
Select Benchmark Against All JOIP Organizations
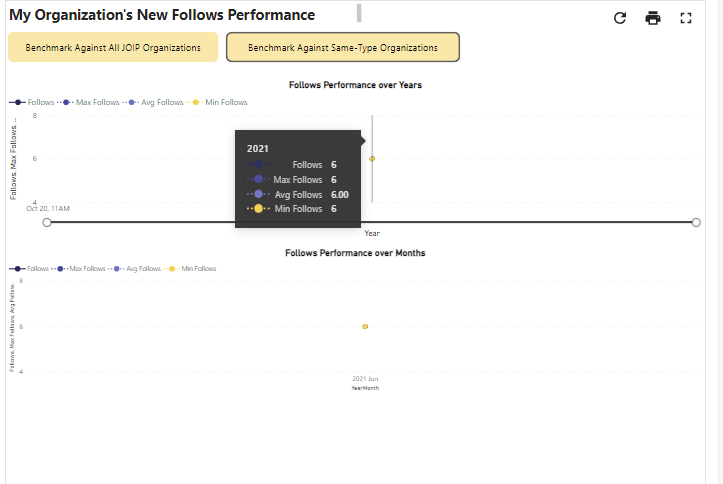click(x=113, y=47)
